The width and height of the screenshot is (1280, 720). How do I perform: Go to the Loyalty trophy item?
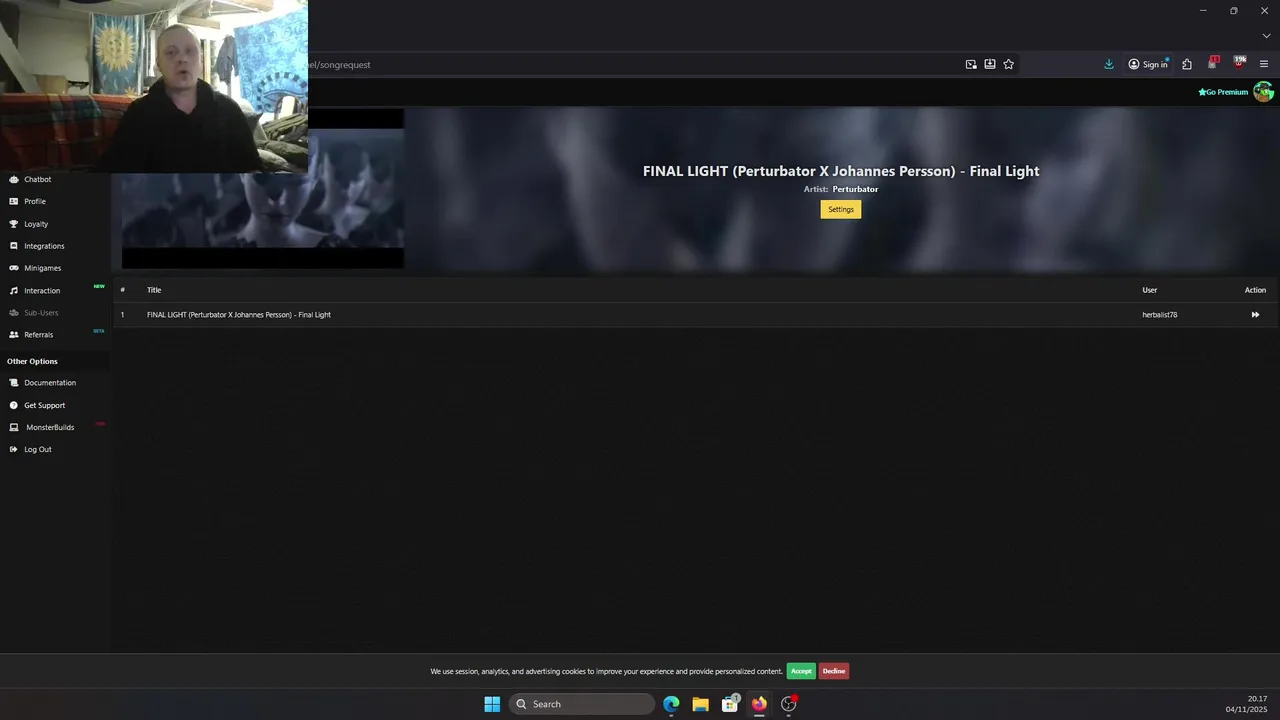pos(36,224)
